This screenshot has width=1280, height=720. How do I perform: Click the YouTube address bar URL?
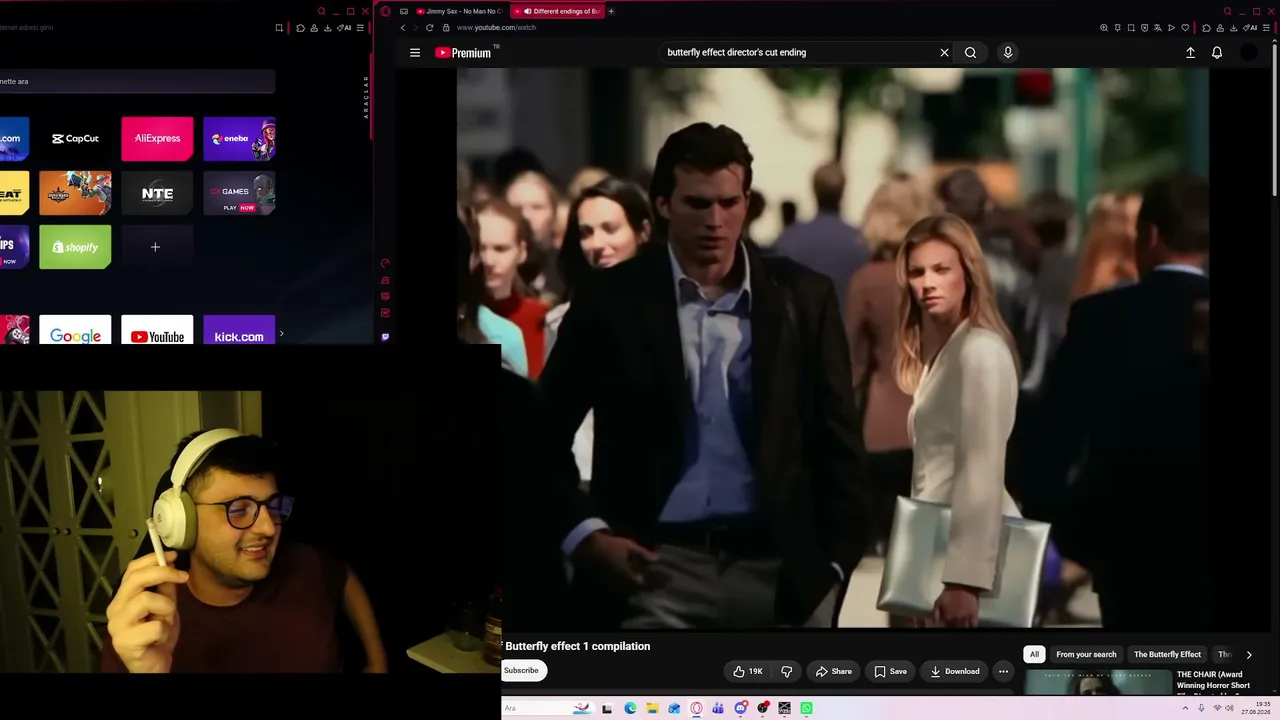497,28
